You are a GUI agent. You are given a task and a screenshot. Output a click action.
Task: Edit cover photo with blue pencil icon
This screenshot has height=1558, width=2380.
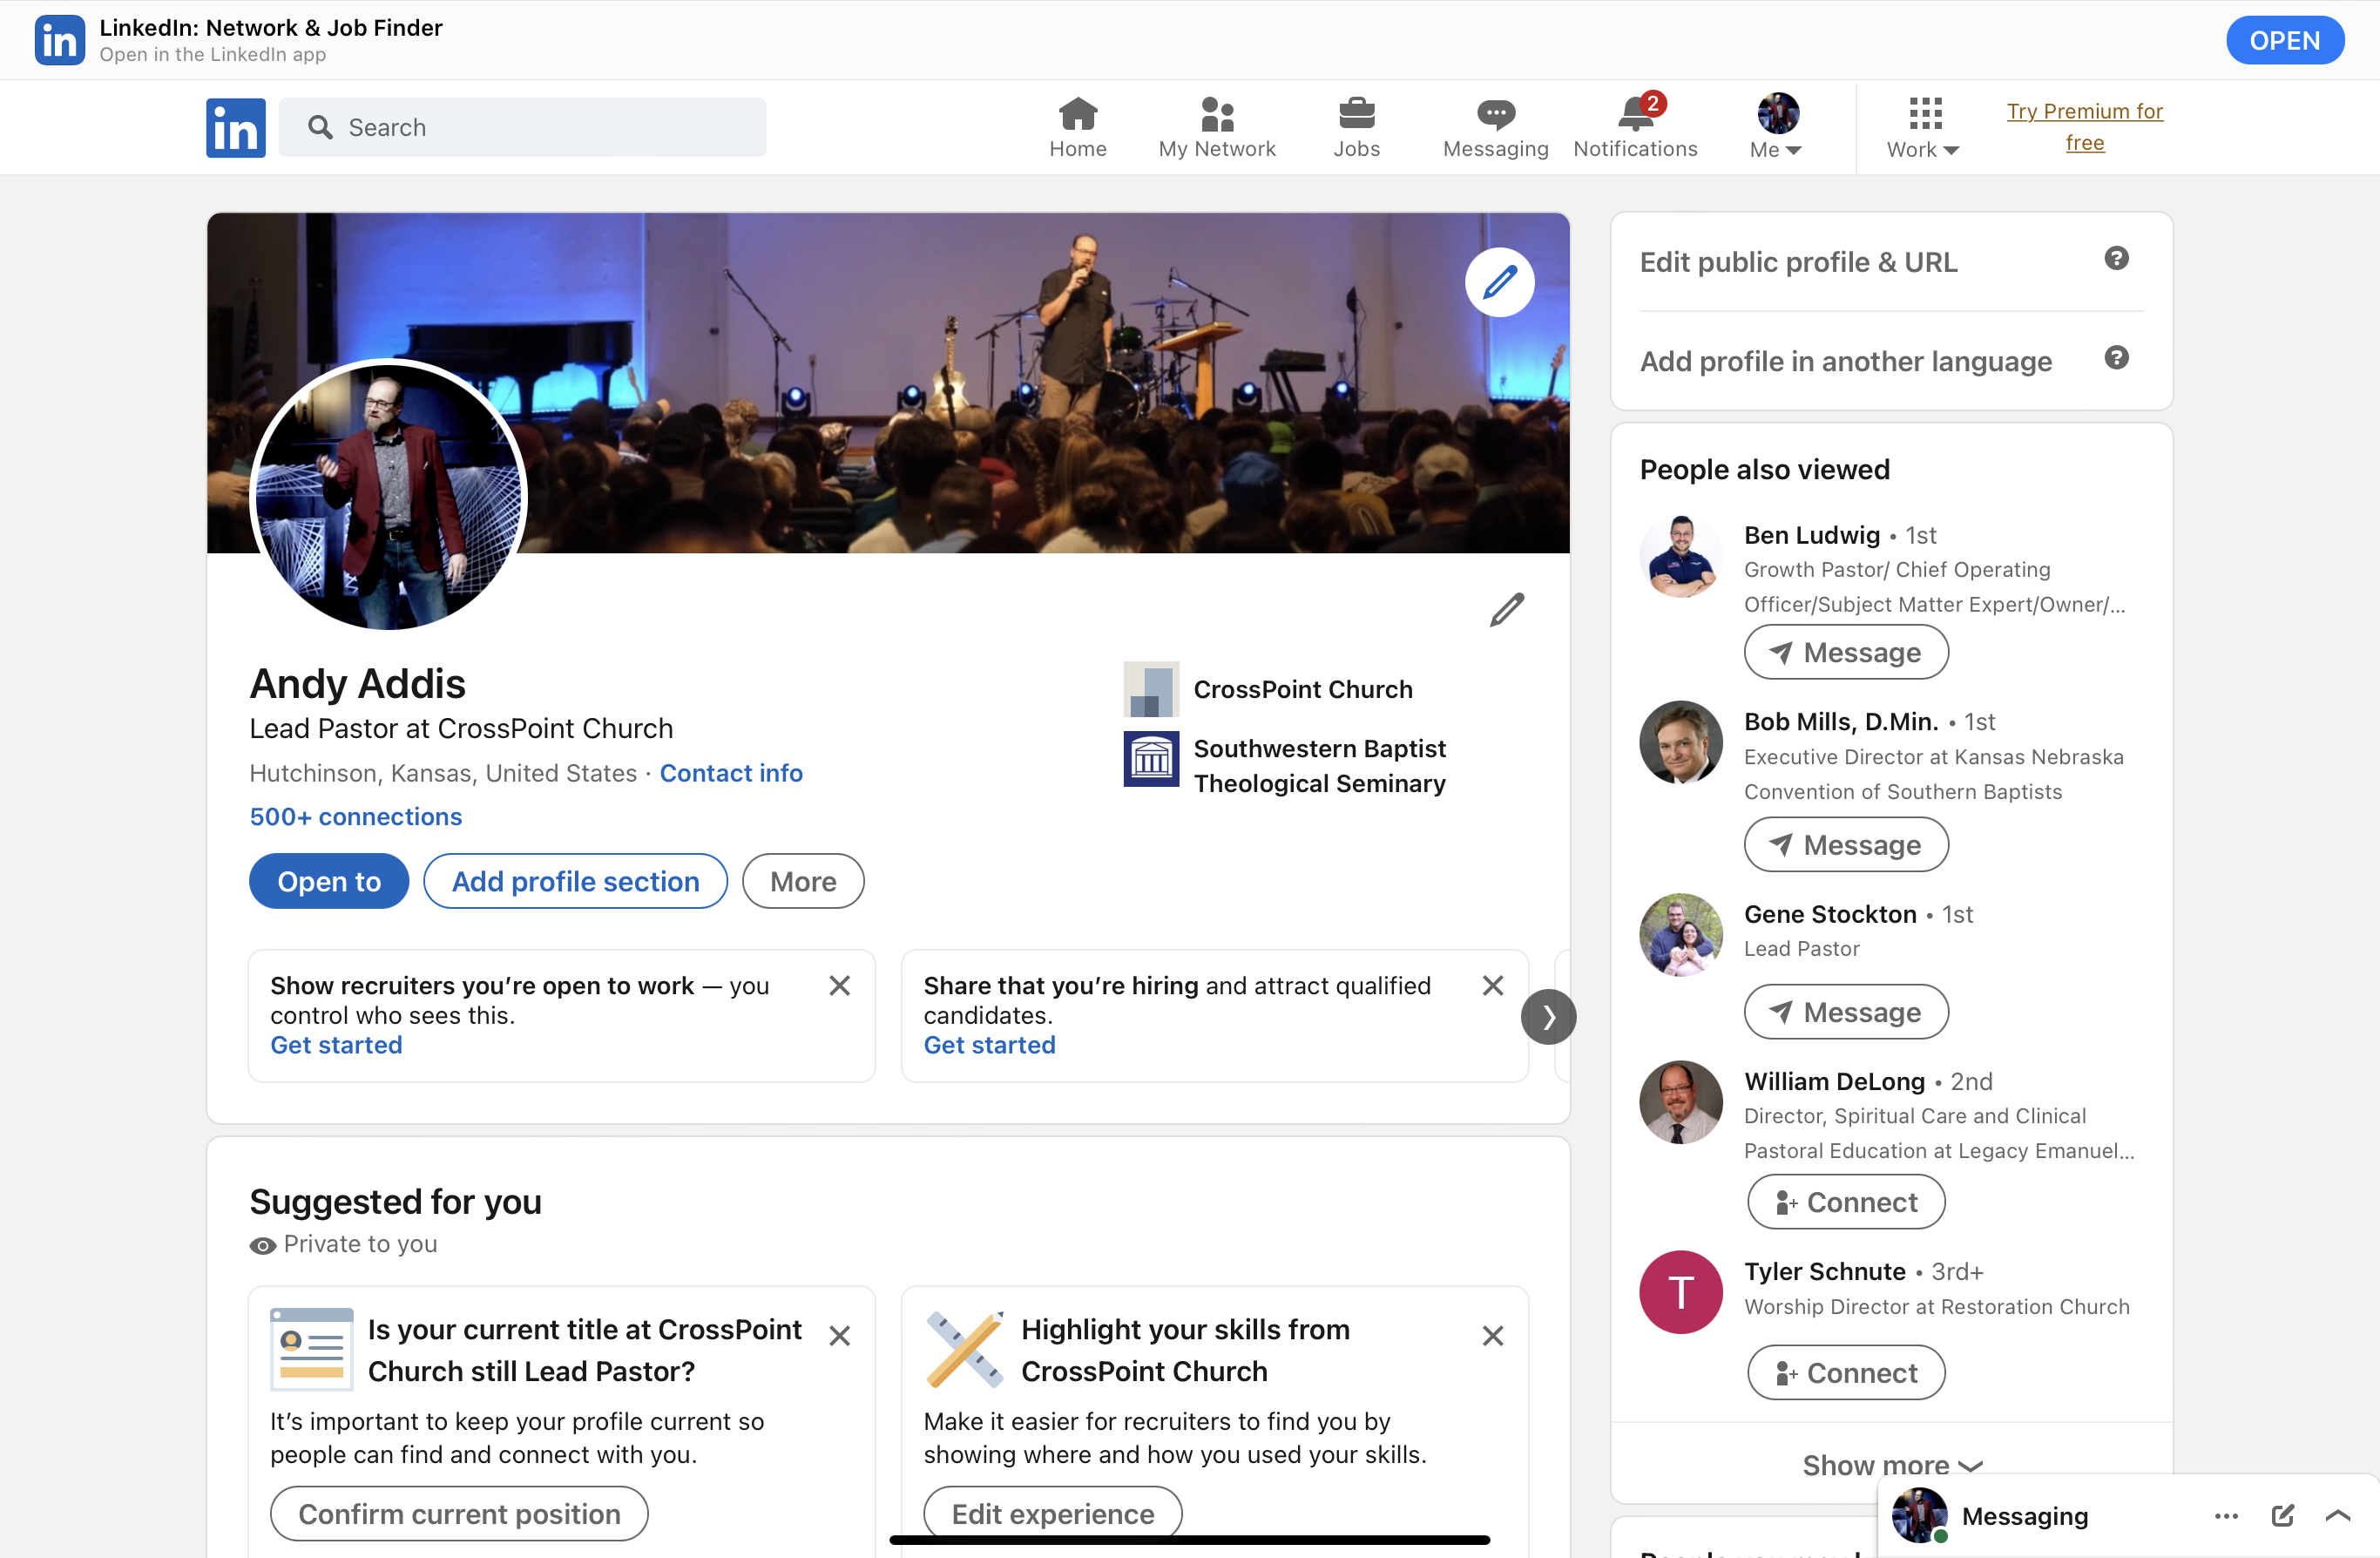point(1499,283)
